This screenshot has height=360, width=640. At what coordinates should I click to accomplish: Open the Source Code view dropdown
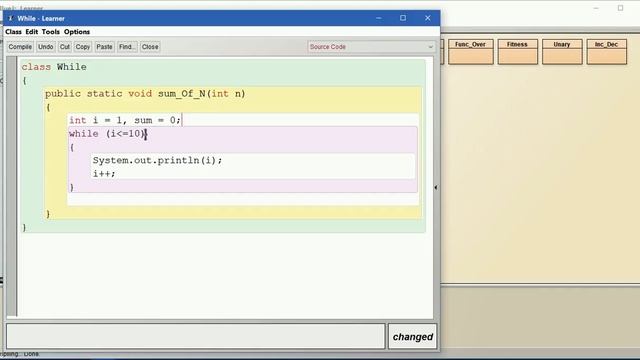(371, 47)
